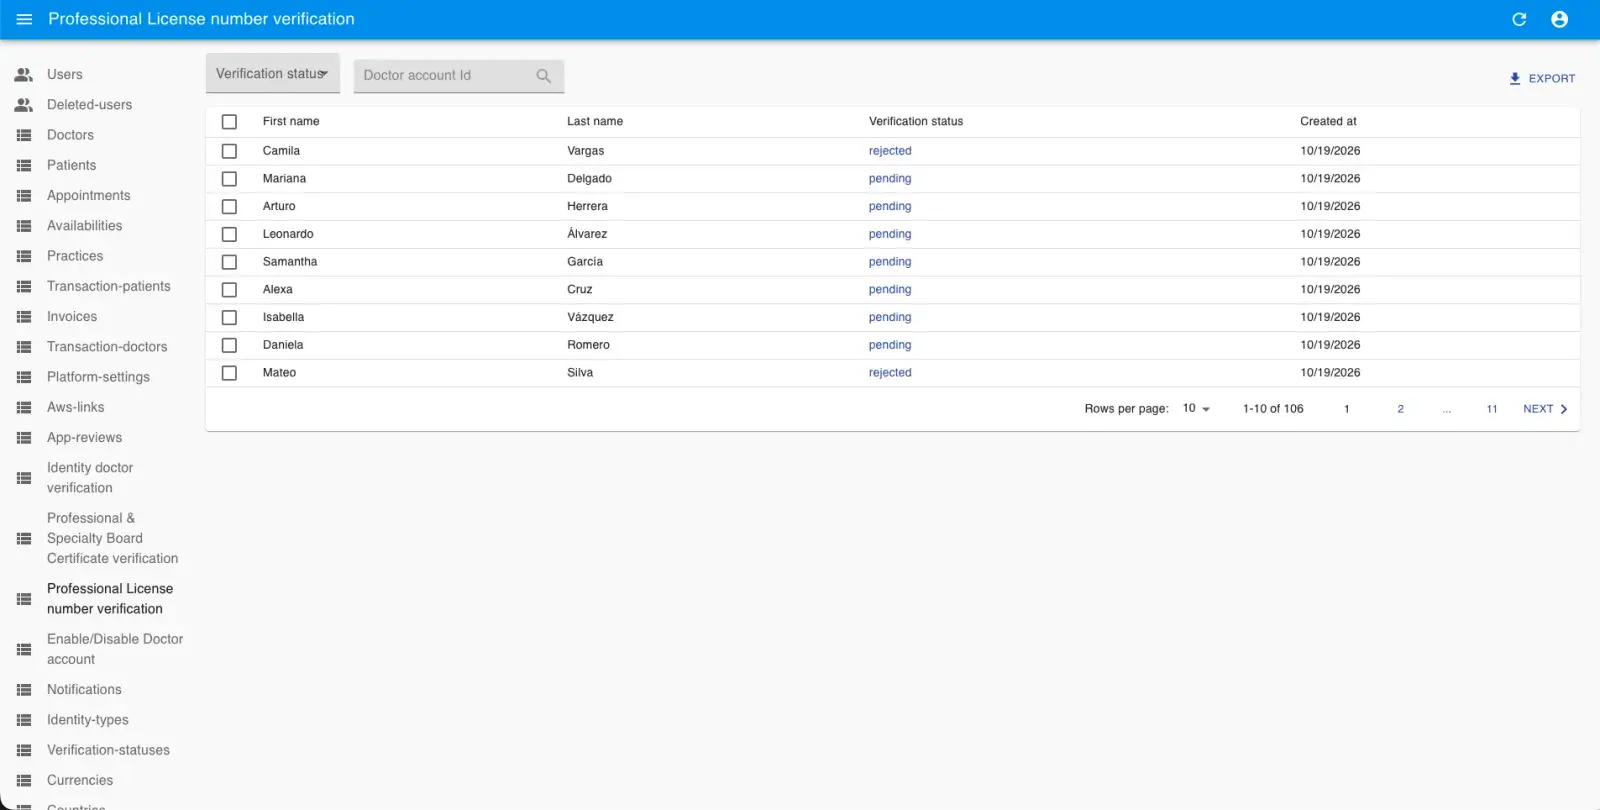Click the Notifications list icon
The image size is (1600, 810).
[24, 690]
